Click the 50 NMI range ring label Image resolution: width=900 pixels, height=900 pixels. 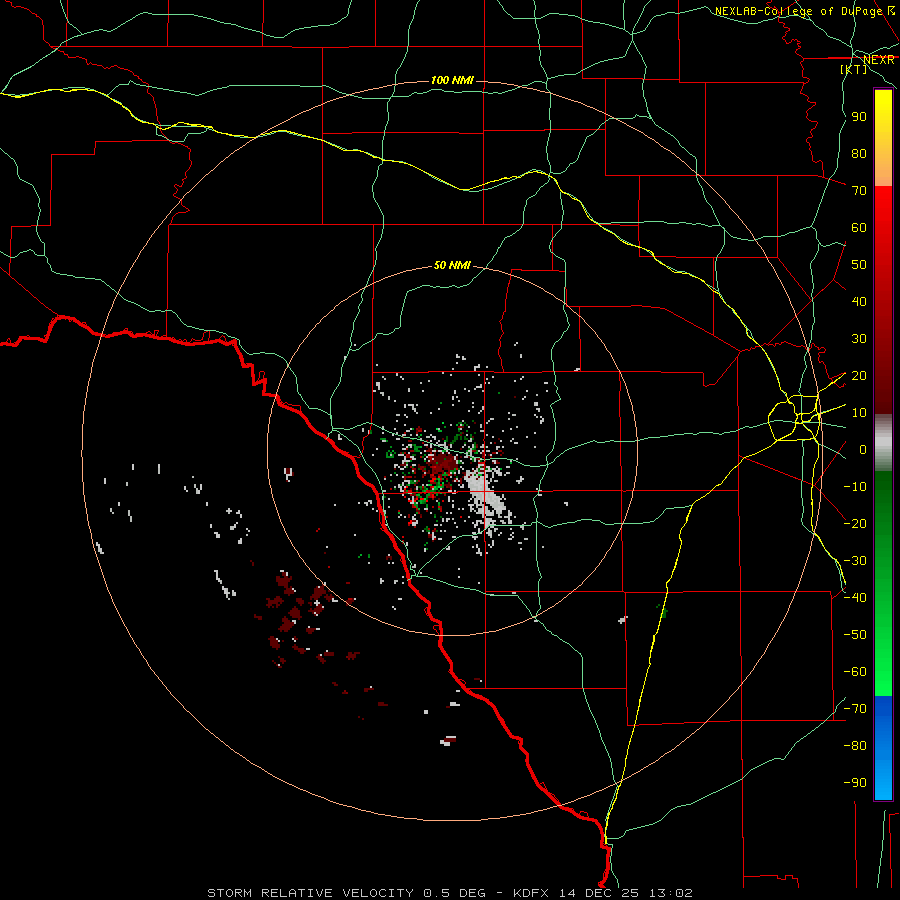tap(452, 265)
